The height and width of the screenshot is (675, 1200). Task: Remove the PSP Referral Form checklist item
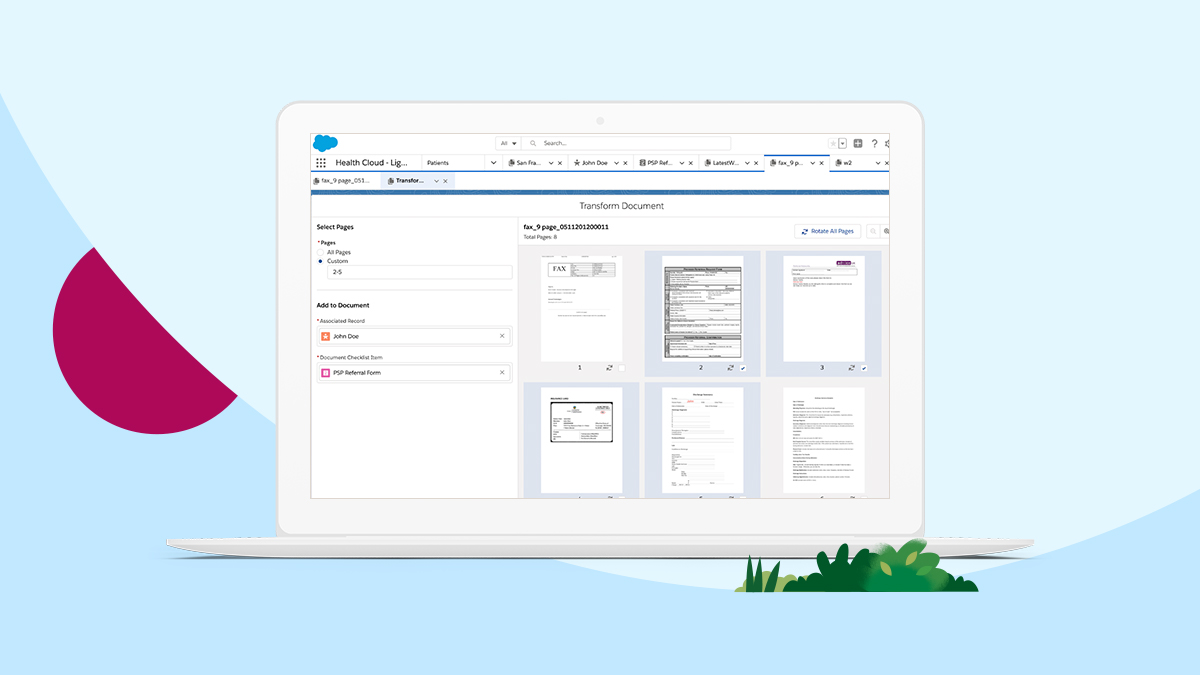coord(502,372)
